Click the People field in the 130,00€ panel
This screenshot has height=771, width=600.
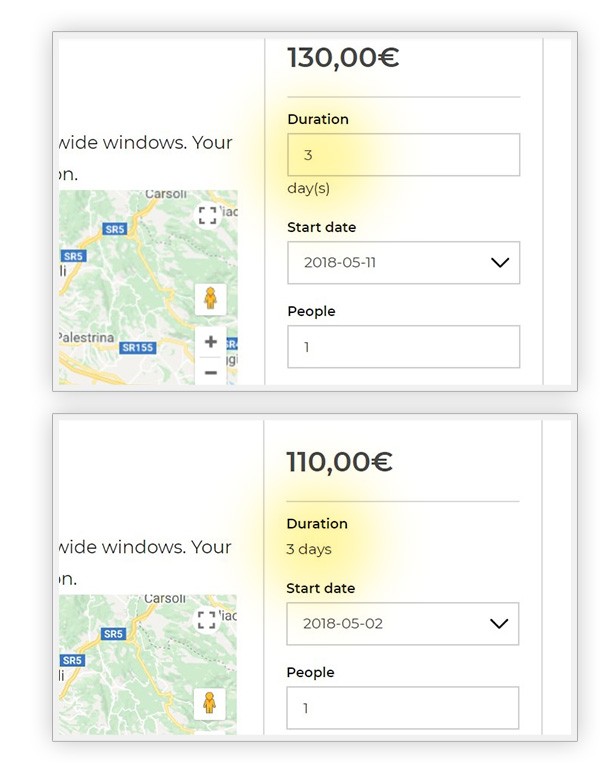pyautogui.click(x=403, y=347)
